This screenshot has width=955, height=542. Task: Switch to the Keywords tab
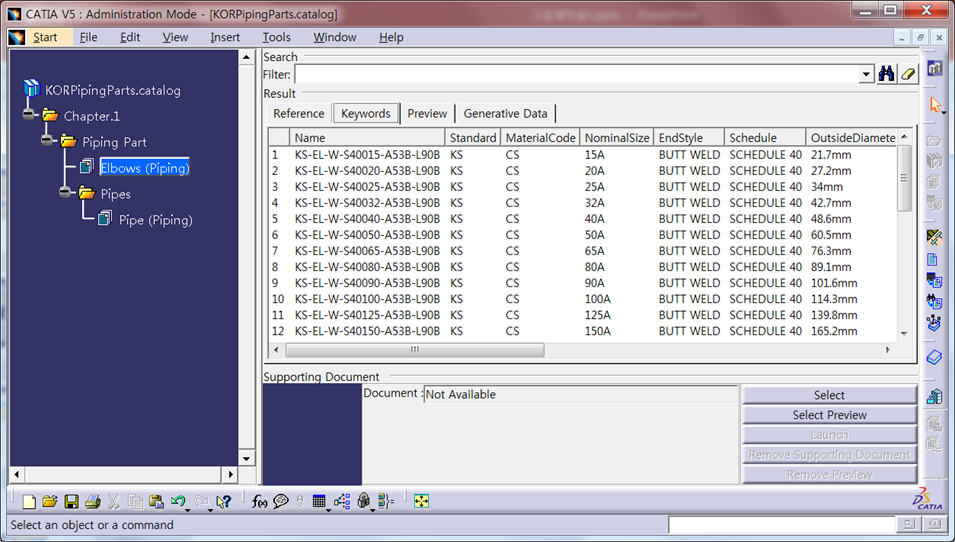365,114
